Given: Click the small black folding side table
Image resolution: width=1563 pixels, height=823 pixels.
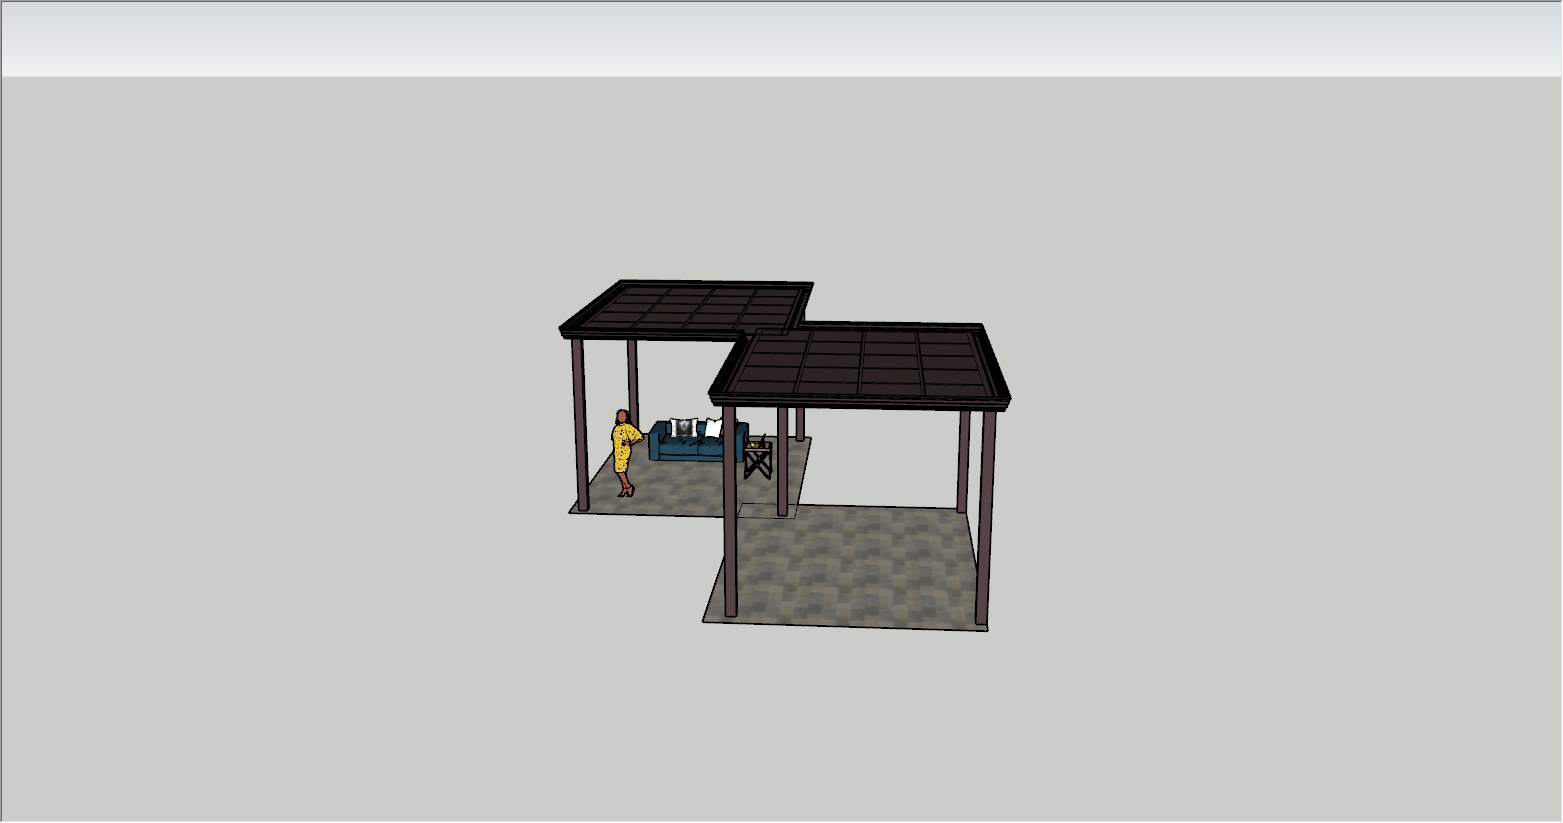Looking at the screenshot, I should pyautogui.click(x=758, y=462).
